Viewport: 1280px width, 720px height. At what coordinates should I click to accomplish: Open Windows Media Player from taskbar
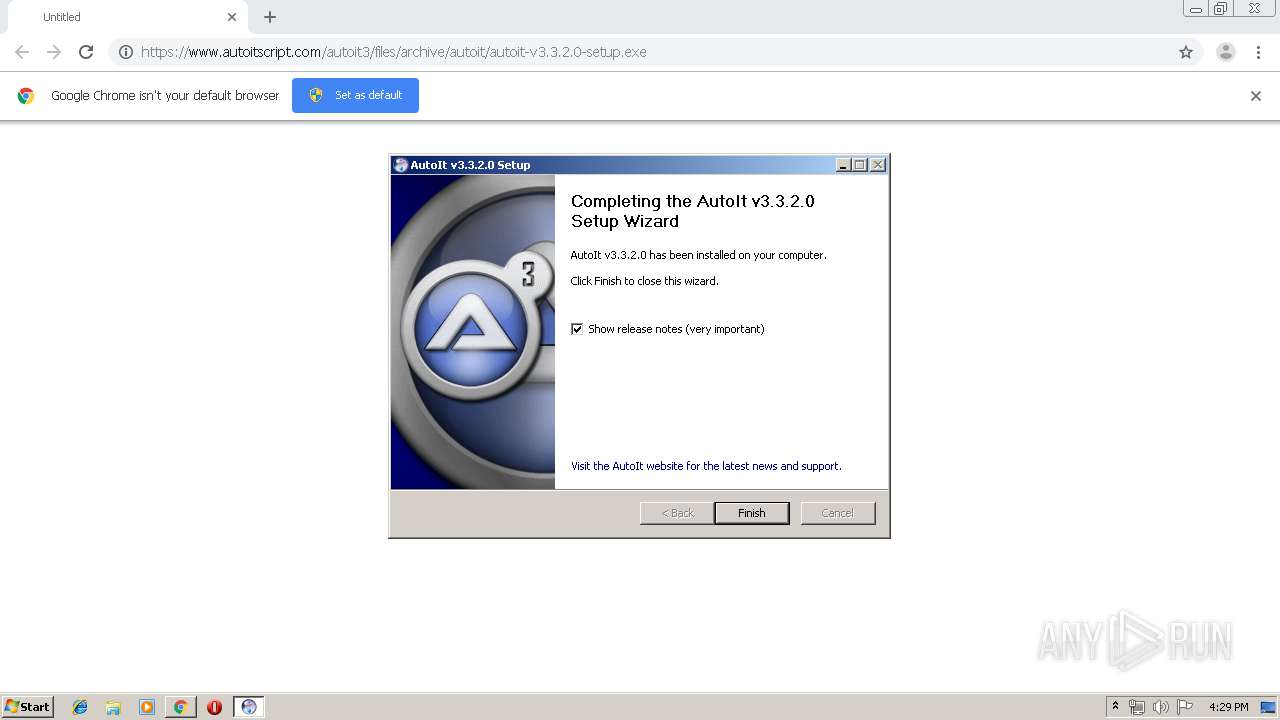[x=147, y=707]
